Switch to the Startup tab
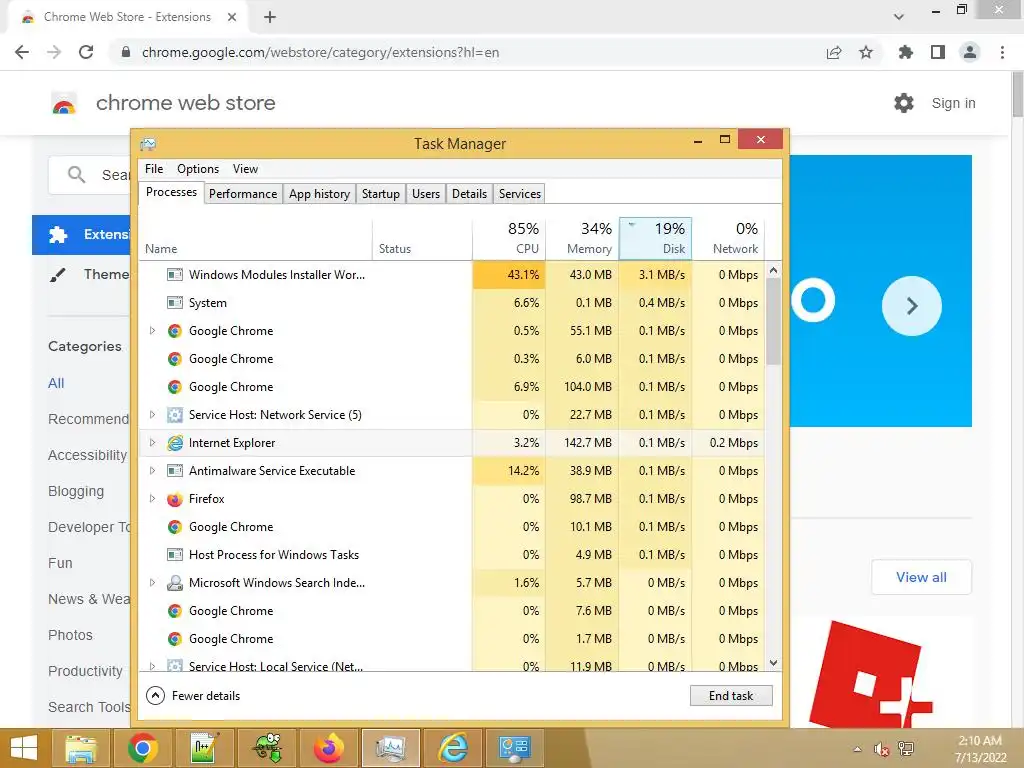The image size is (1024, 768). tap(381, 194)
